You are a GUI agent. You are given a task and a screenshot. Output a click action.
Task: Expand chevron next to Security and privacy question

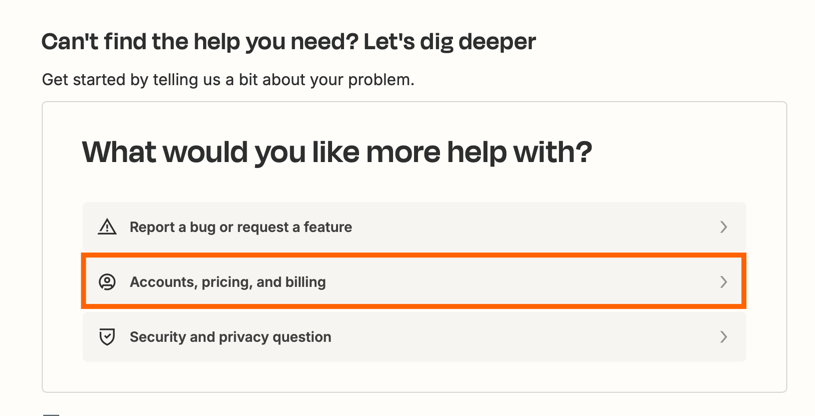724,337
